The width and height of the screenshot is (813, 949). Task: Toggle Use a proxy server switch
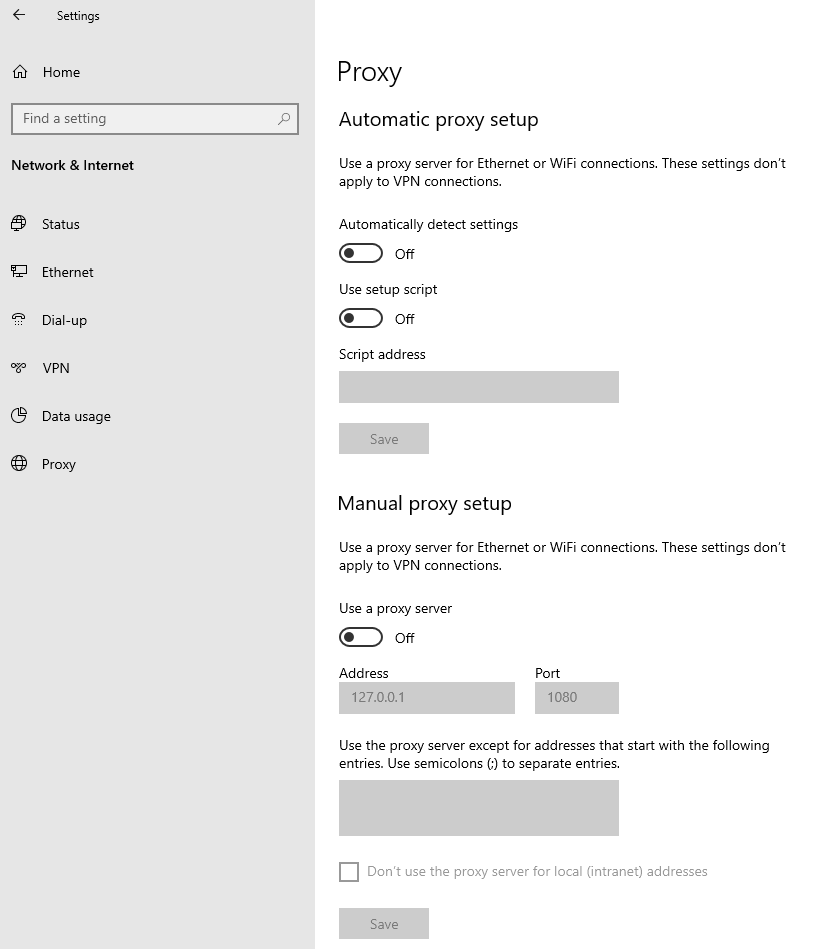tap(361, 637)
